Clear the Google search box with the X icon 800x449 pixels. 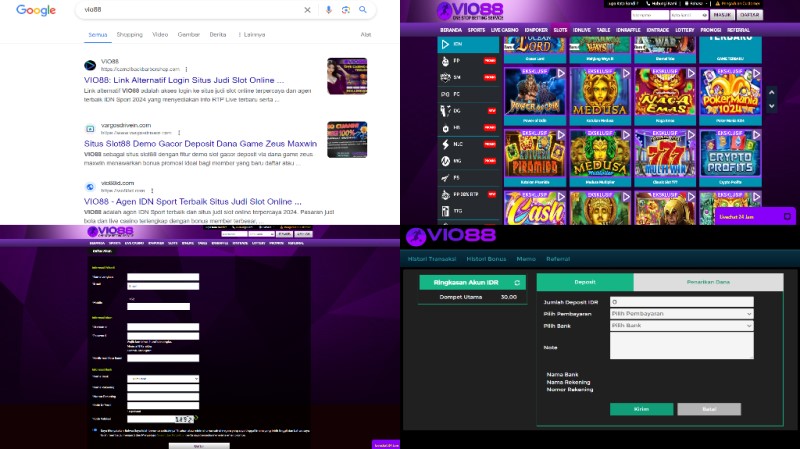307,10
